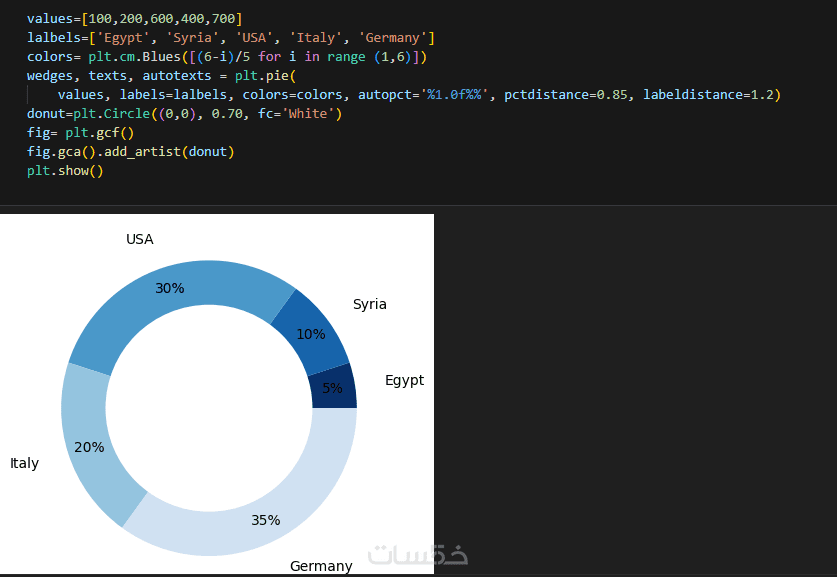
Task: Click the Arabic watermark logo at the bottom
Action: (418, 553)
